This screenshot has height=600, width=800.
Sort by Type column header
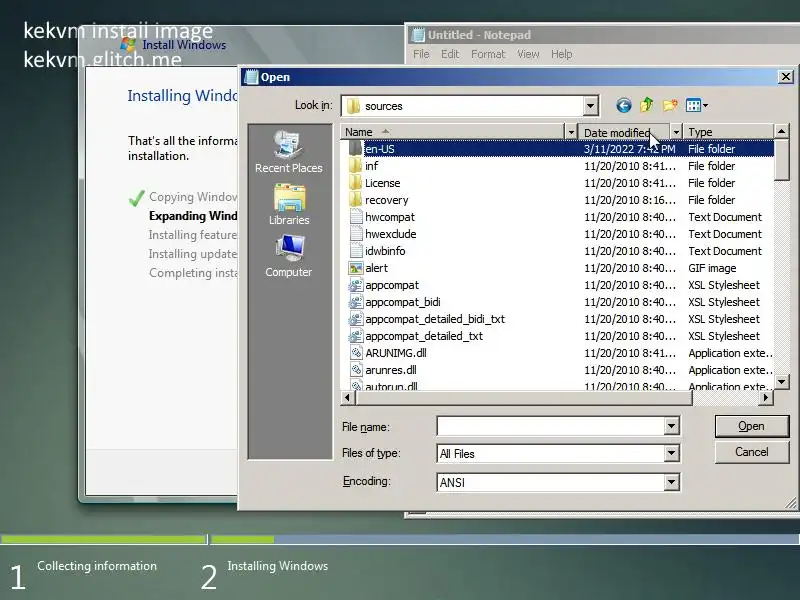coord(729,132)
